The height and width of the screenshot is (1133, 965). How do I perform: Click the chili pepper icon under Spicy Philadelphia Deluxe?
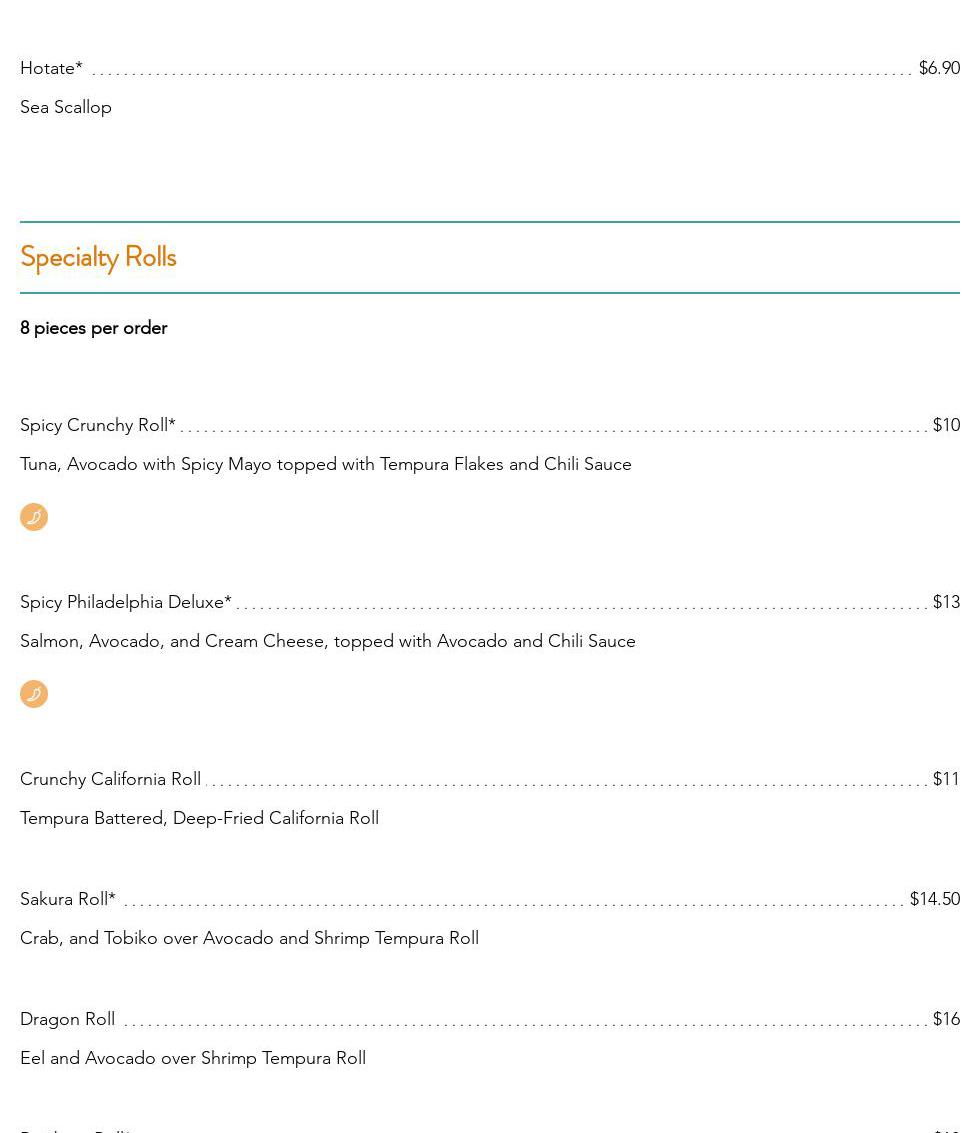[34, 694]
